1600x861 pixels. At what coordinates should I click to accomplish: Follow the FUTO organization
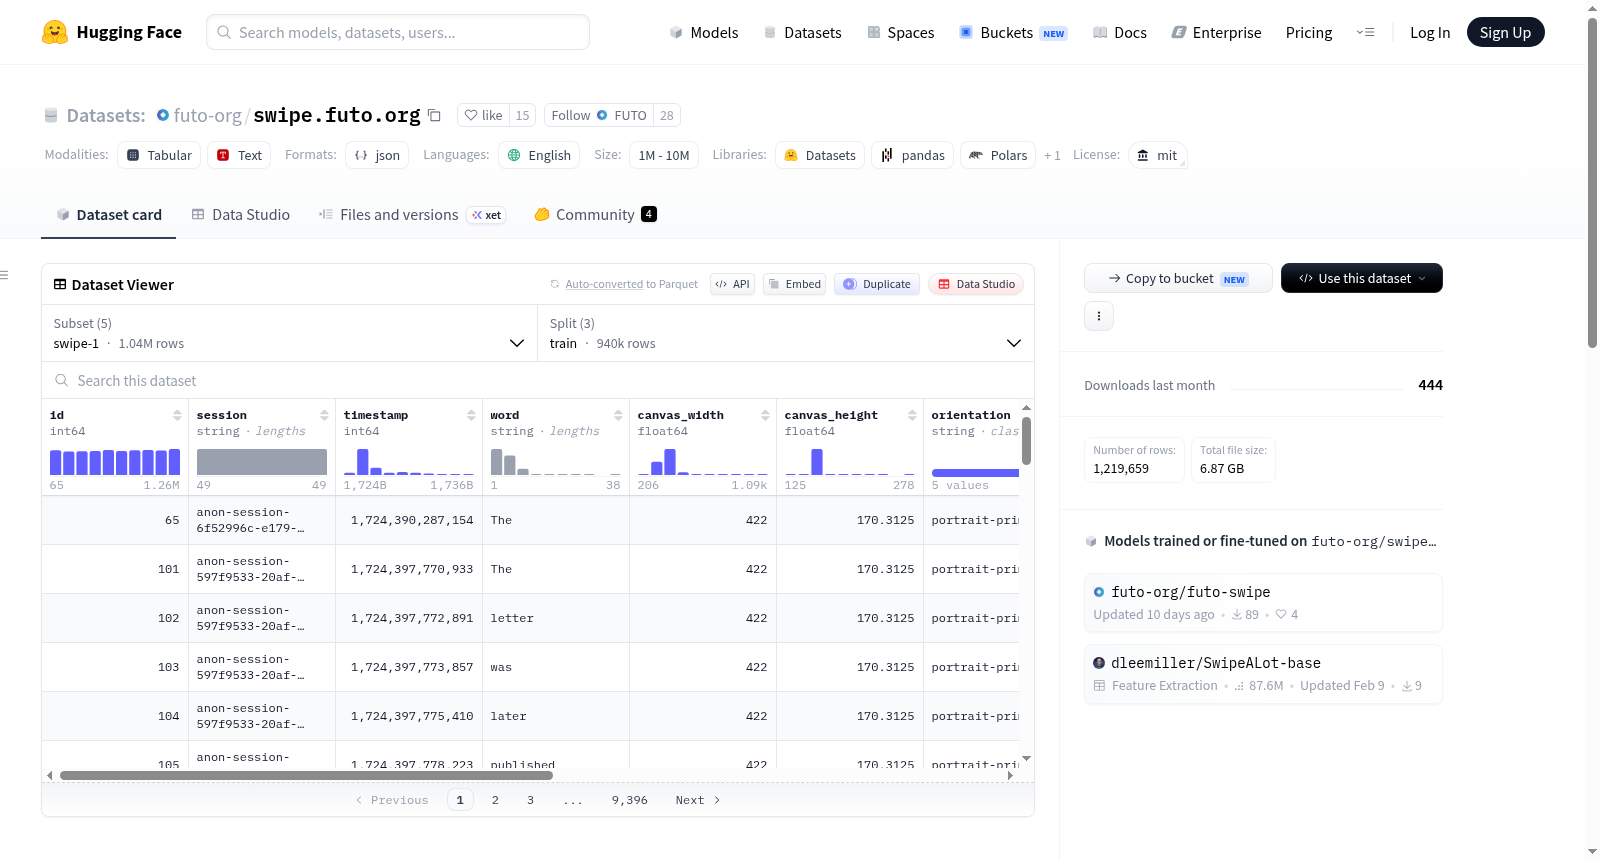click(598, 115)
